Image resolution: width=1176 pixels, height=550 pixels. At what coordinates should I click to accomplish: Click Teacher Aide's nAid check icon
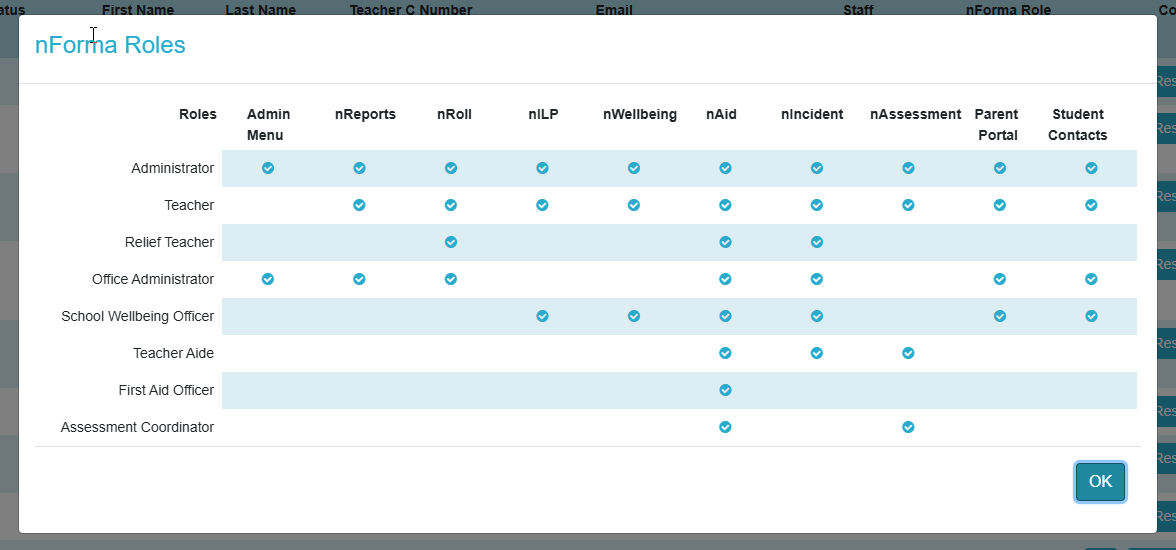click(x=725, y=353)
